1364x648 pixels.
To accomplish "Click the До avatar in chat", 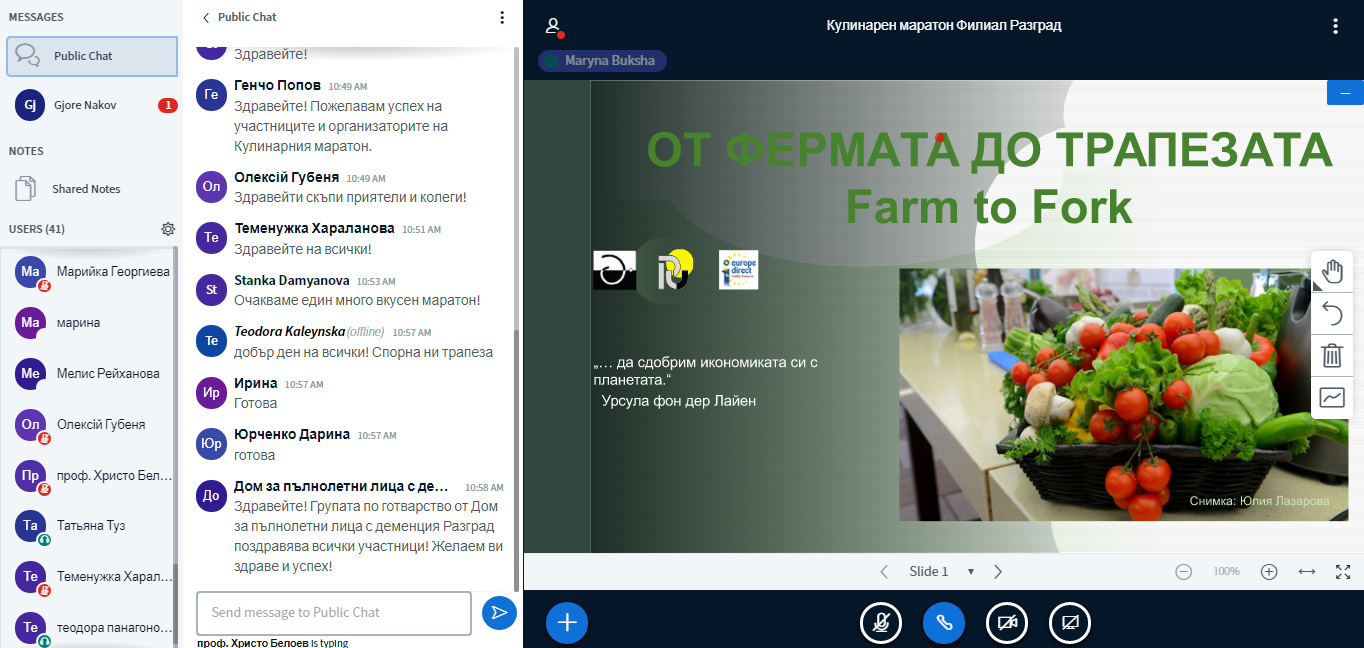I will (211, 495).
